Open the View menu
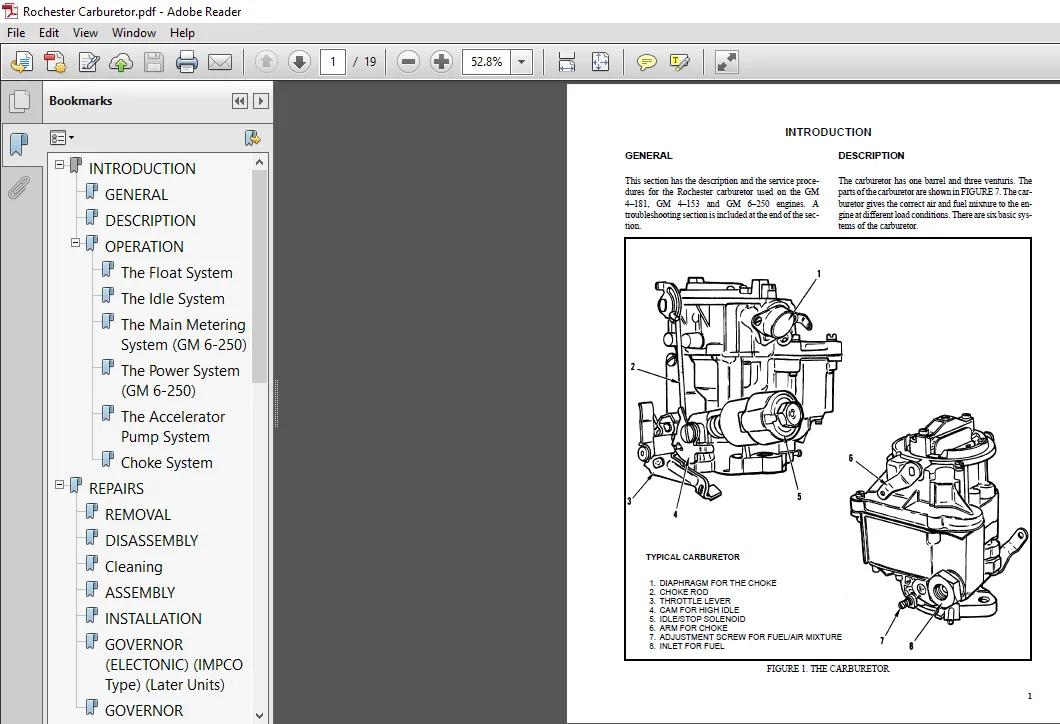 [x=85, y=32]
